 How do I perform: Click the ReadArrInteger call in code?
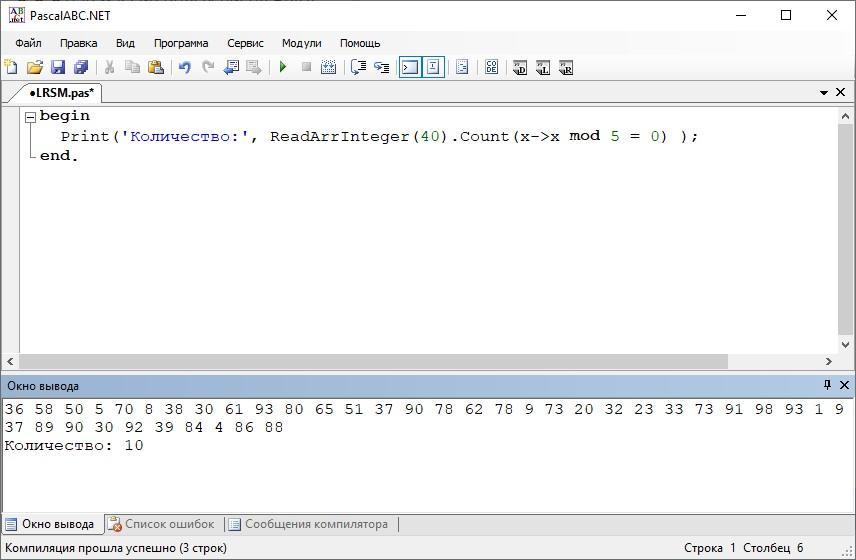click(339, 136)
